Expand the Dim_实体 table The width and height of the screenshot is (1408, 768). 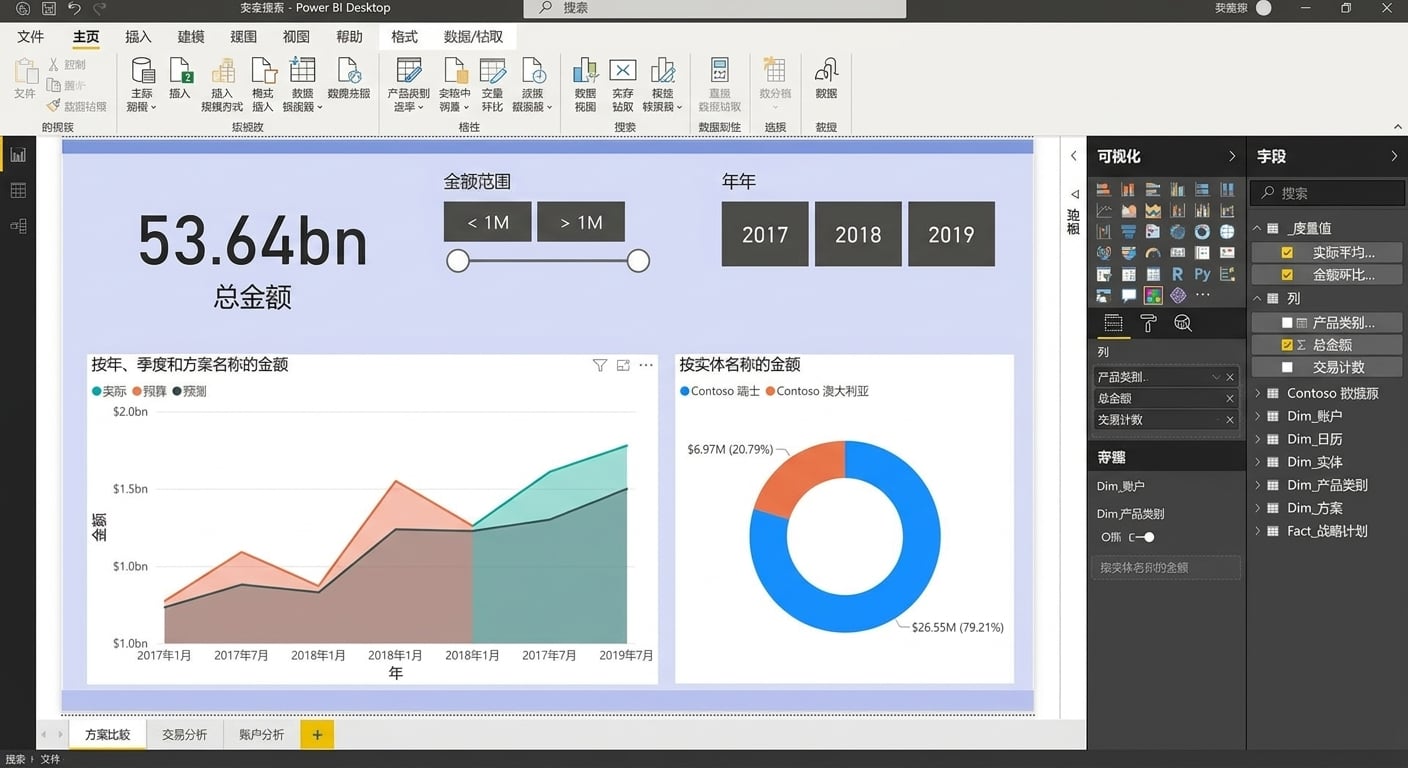(x=1258, y=462)
